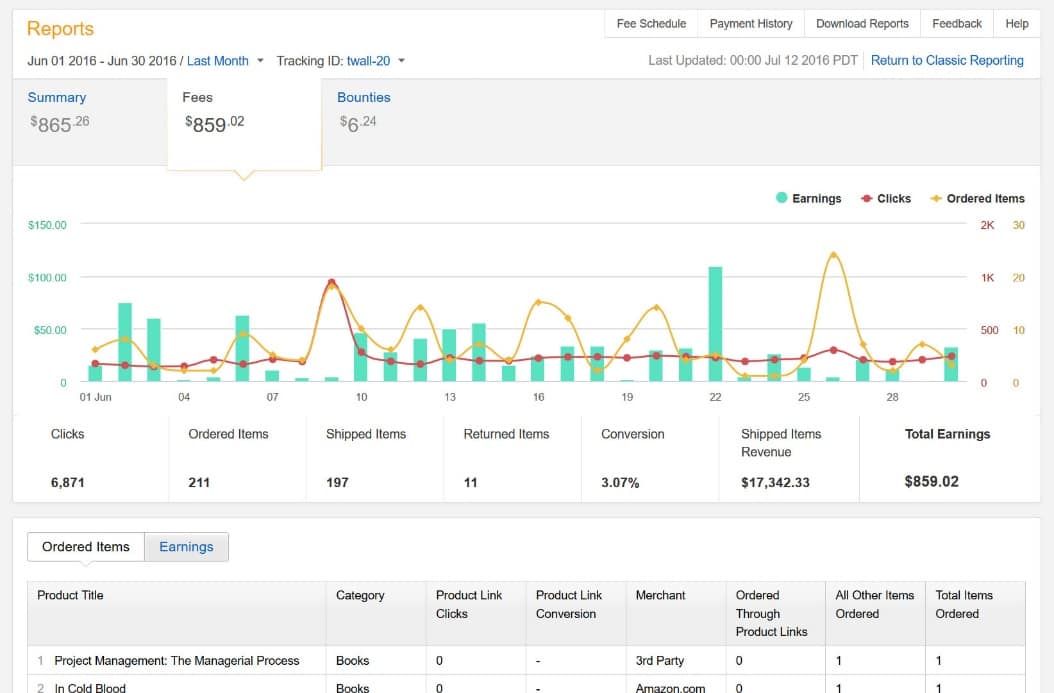
Task: Open the Feedback menu item
Action: pos(956,24)
